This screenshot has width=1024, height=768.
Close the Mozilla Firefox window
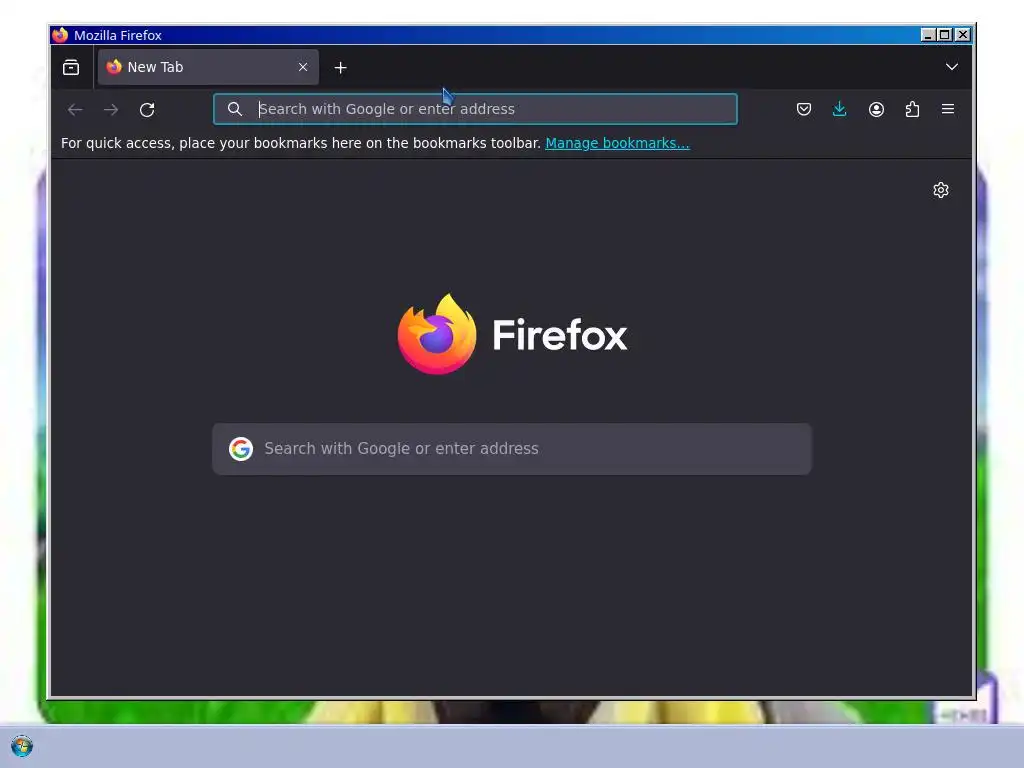click(x=963, y=35)
